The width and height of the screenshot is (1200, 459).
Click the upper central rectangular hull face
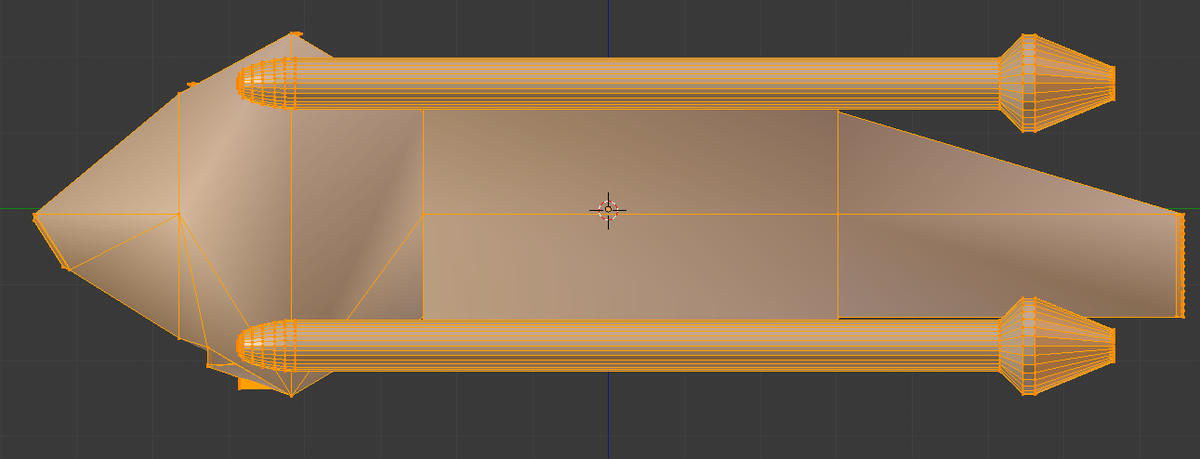point(630,160)
